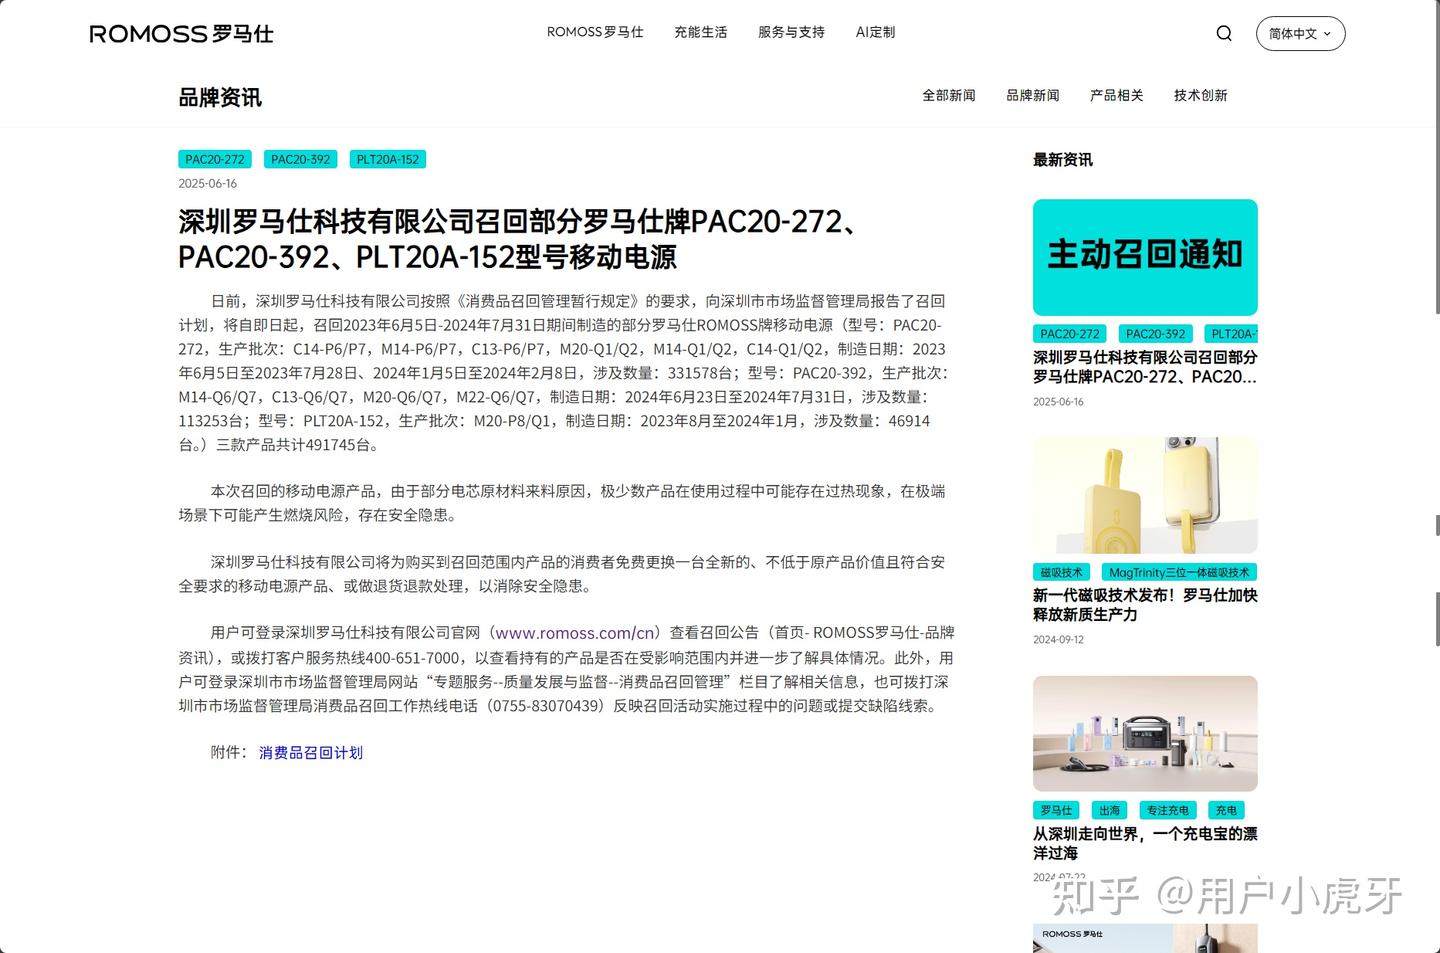Screen dimensions: 1440x953
Task: Click the 罗马仕 tag
Action: pos(1056,811)
